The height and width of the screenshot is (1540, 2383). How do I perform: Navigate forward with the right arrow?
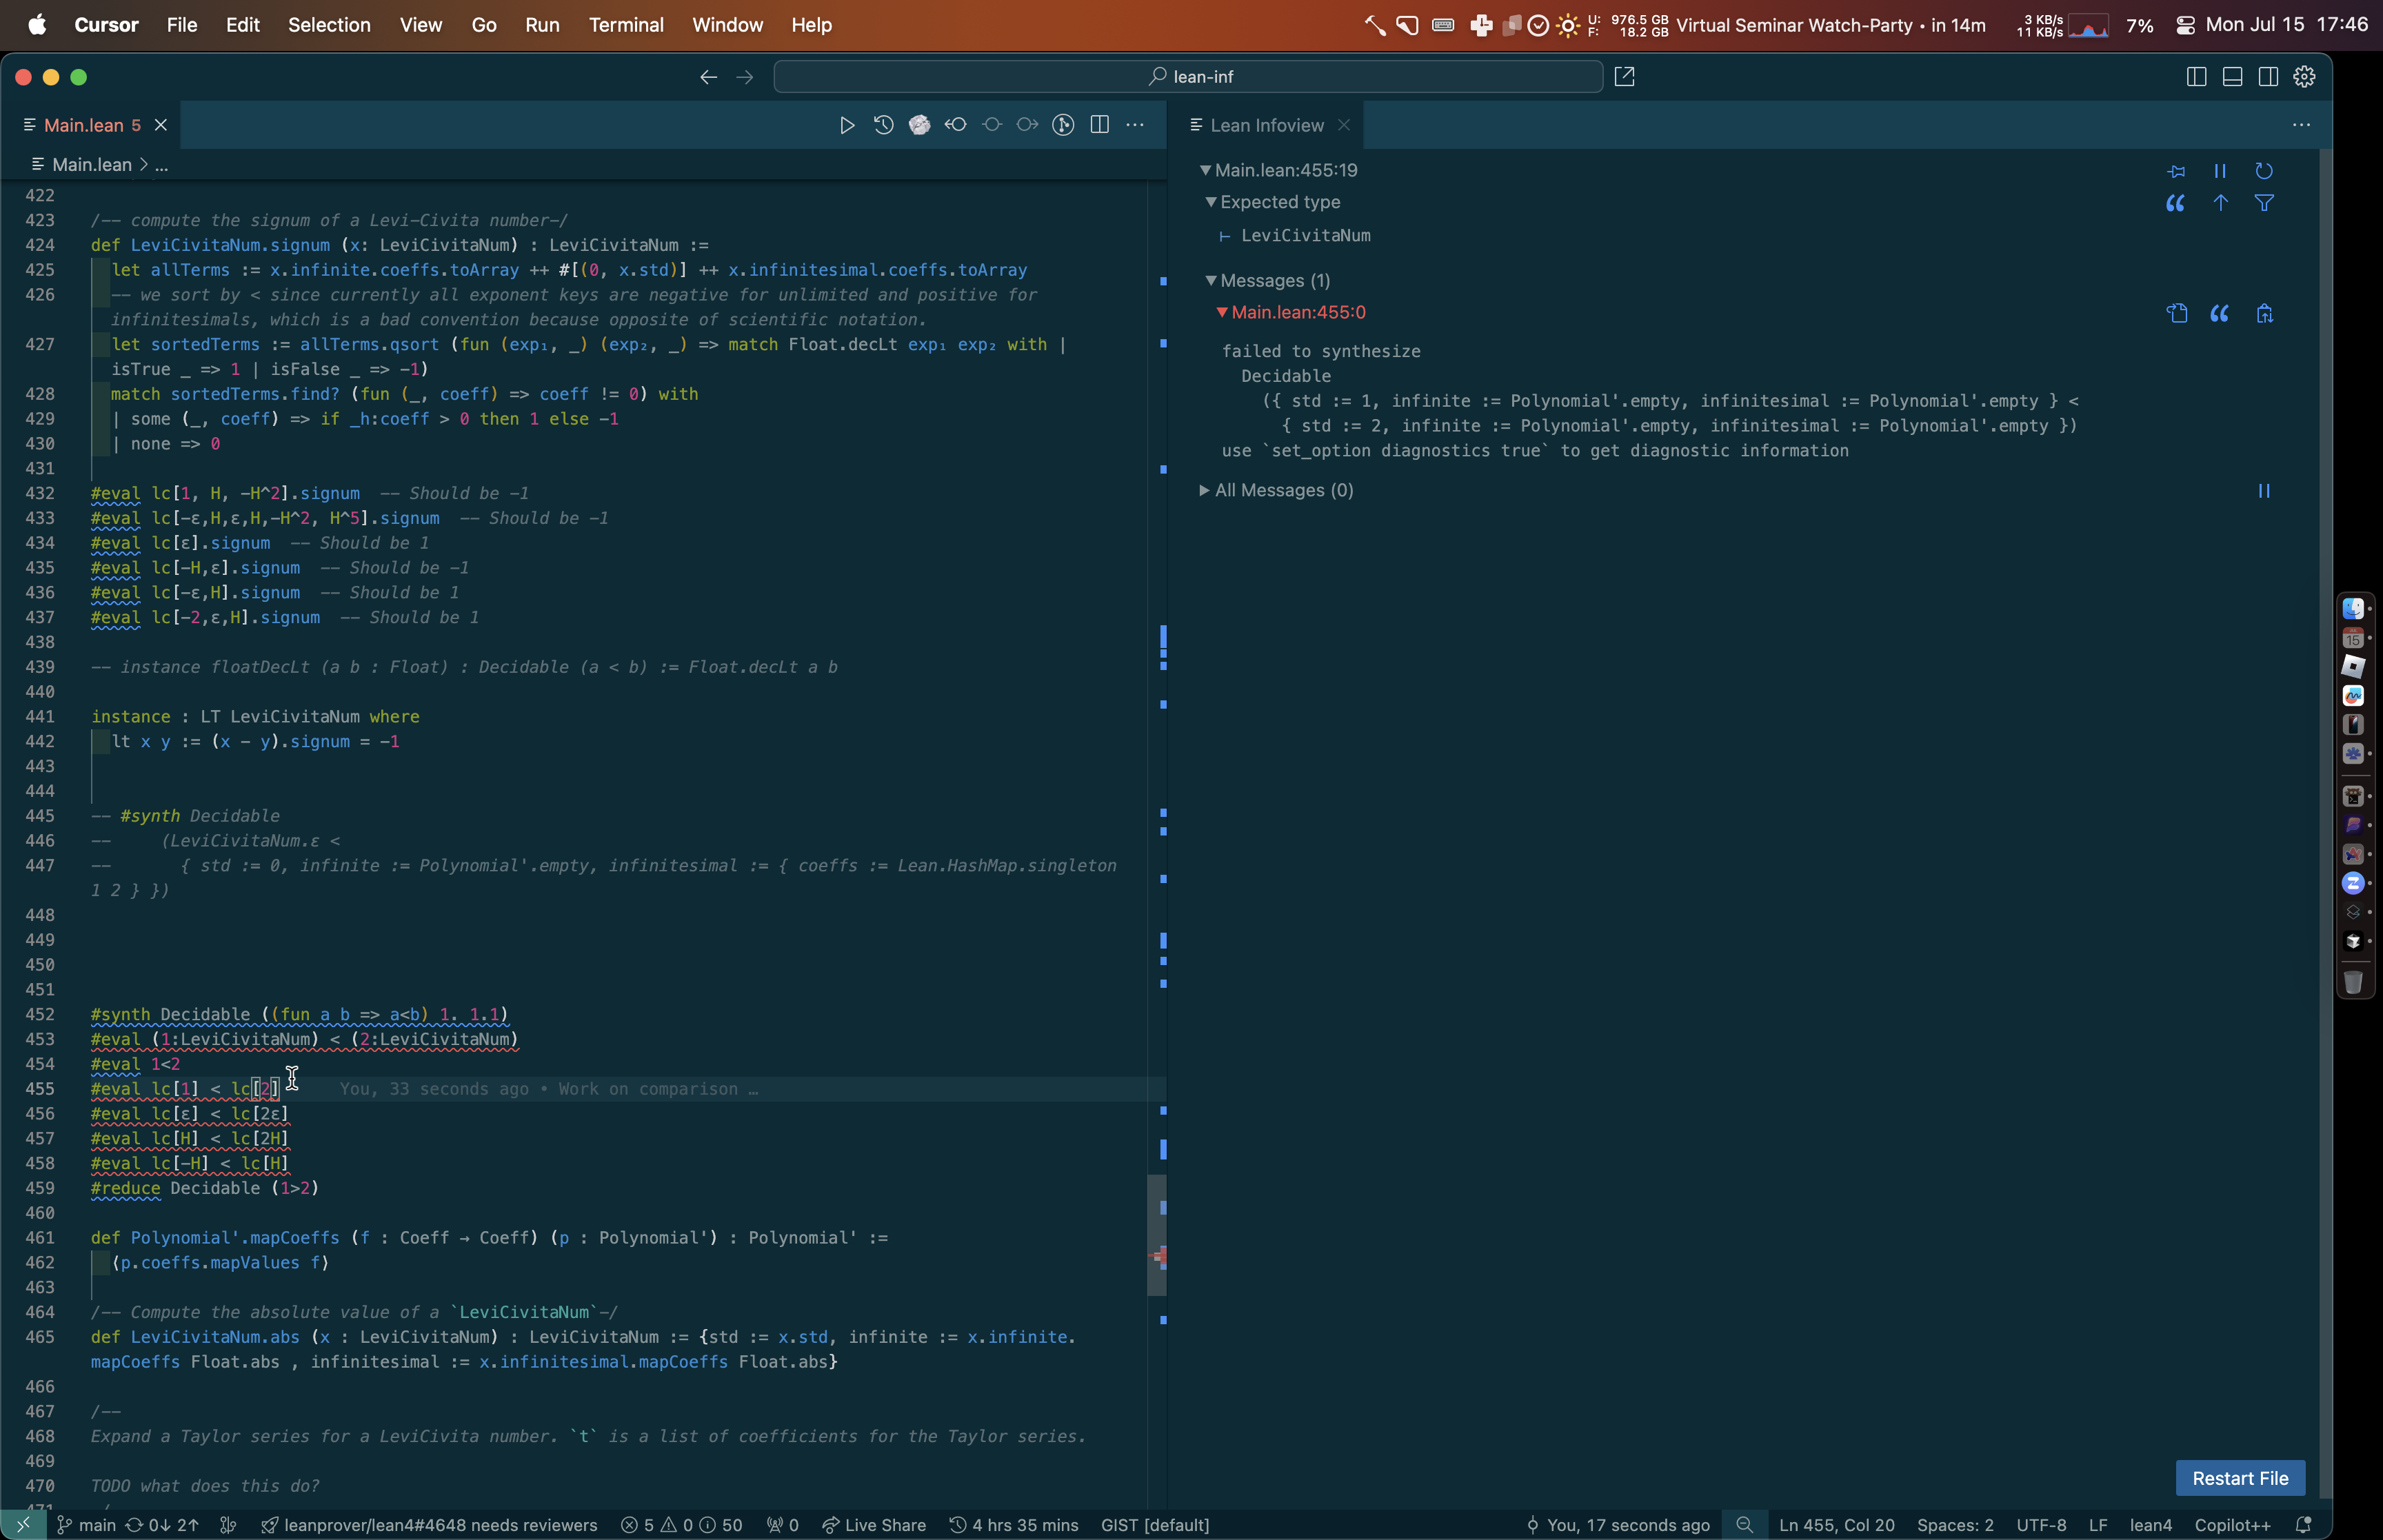pyautogui.click(x=744, y=77)
